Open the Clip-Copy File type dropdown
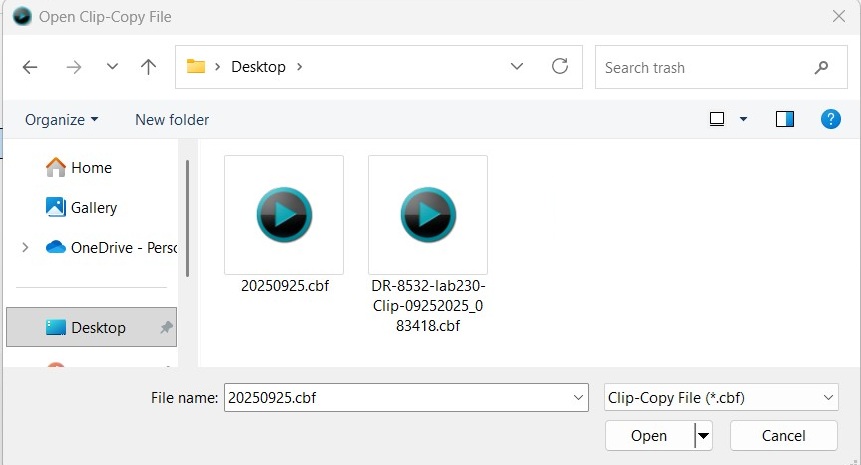Screen dimensions: 861x465 pos(721,397)
